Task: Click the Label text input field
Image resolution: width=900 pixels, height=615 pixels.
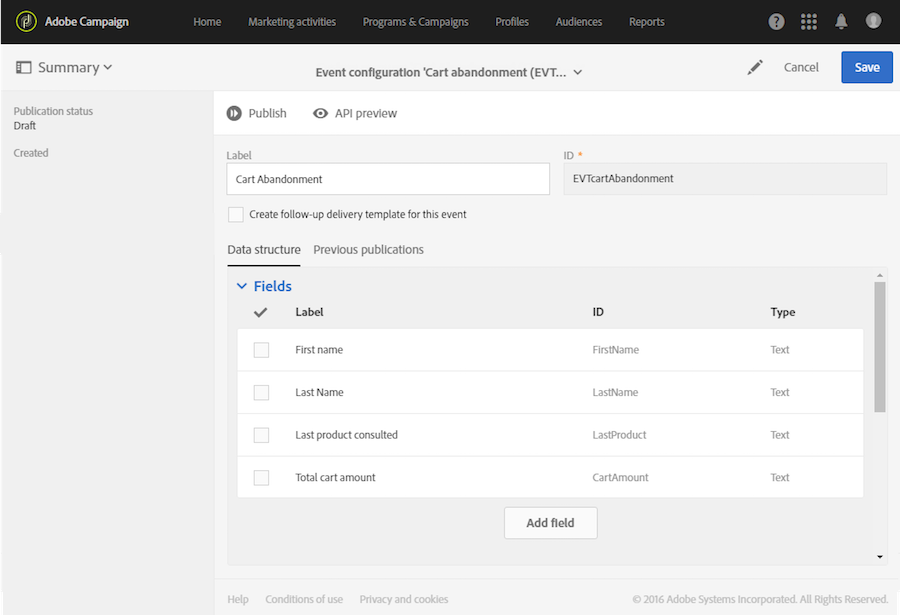Action: coord(388,179)
